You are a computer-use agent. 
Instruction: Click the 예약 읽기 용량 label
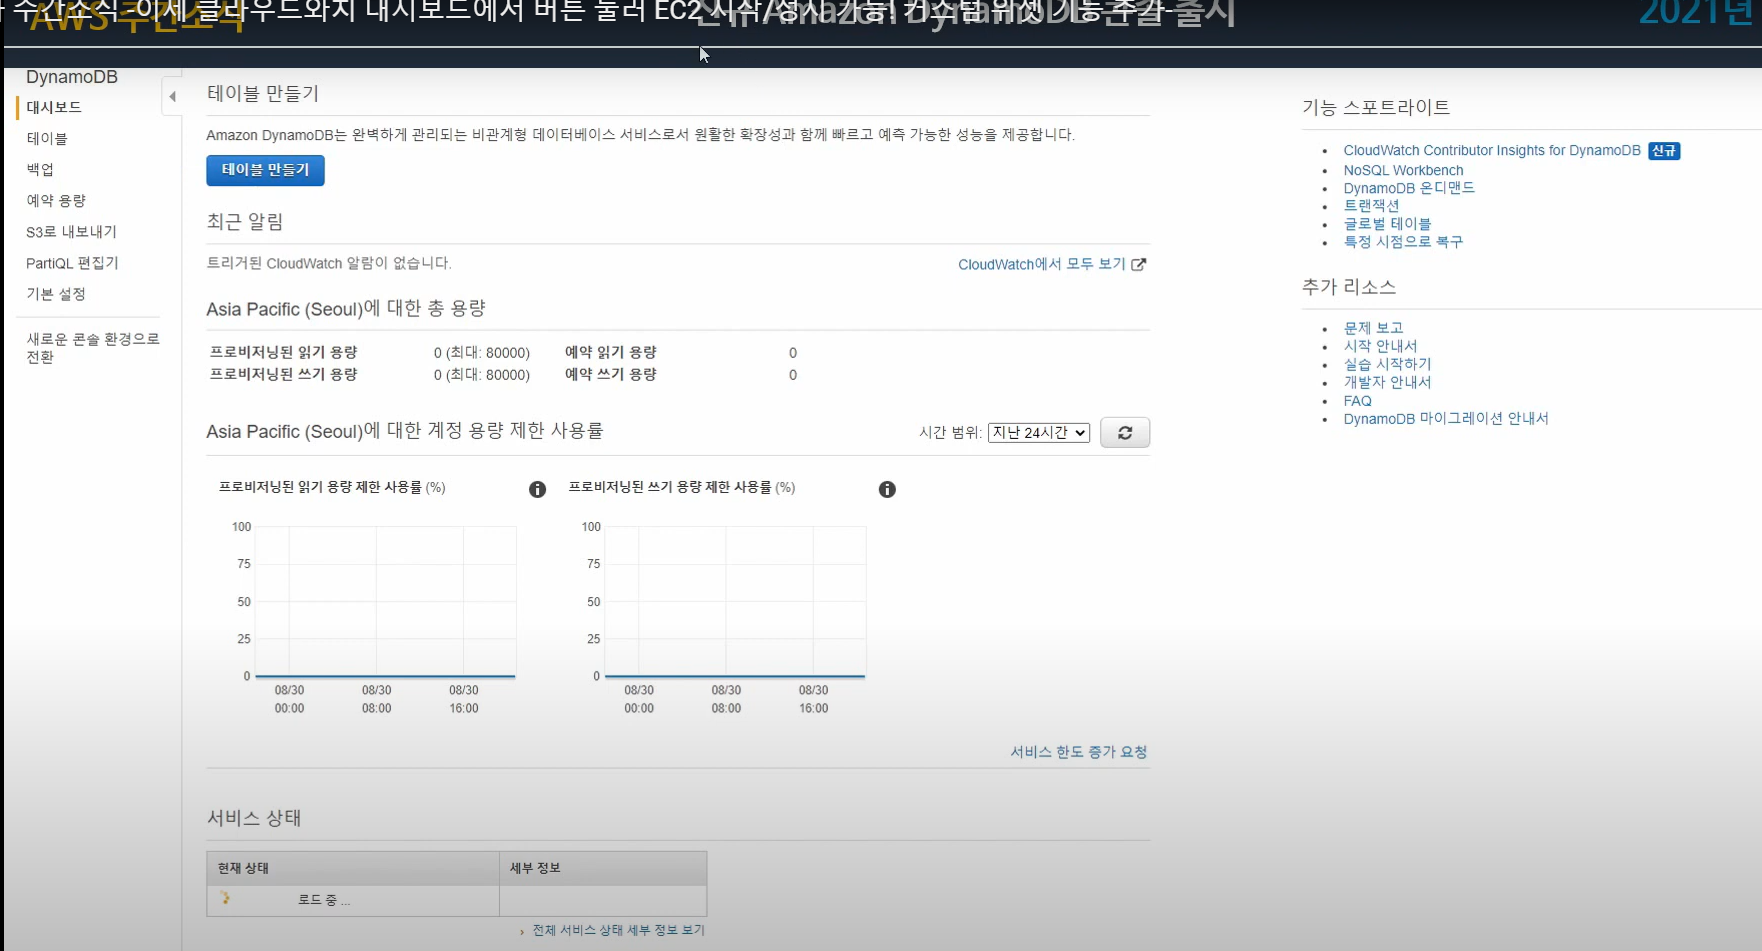[611, 352]
